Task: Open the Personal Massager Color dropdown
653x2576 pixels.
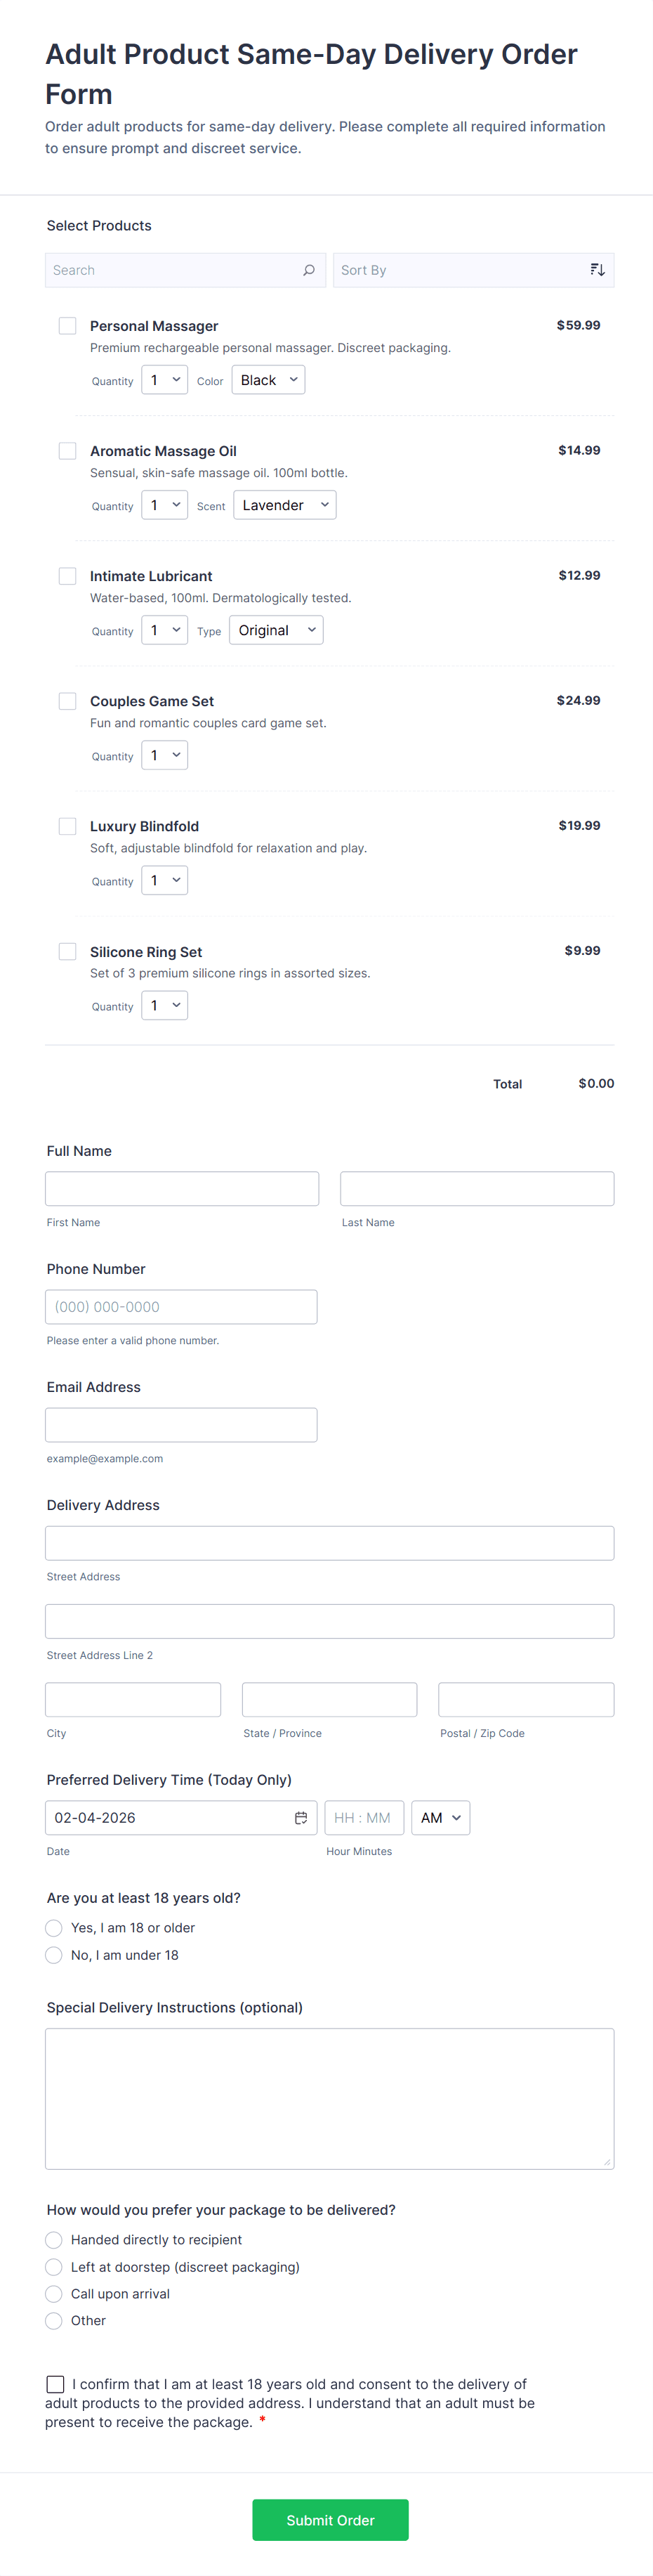Action: [x=268, y=380]
